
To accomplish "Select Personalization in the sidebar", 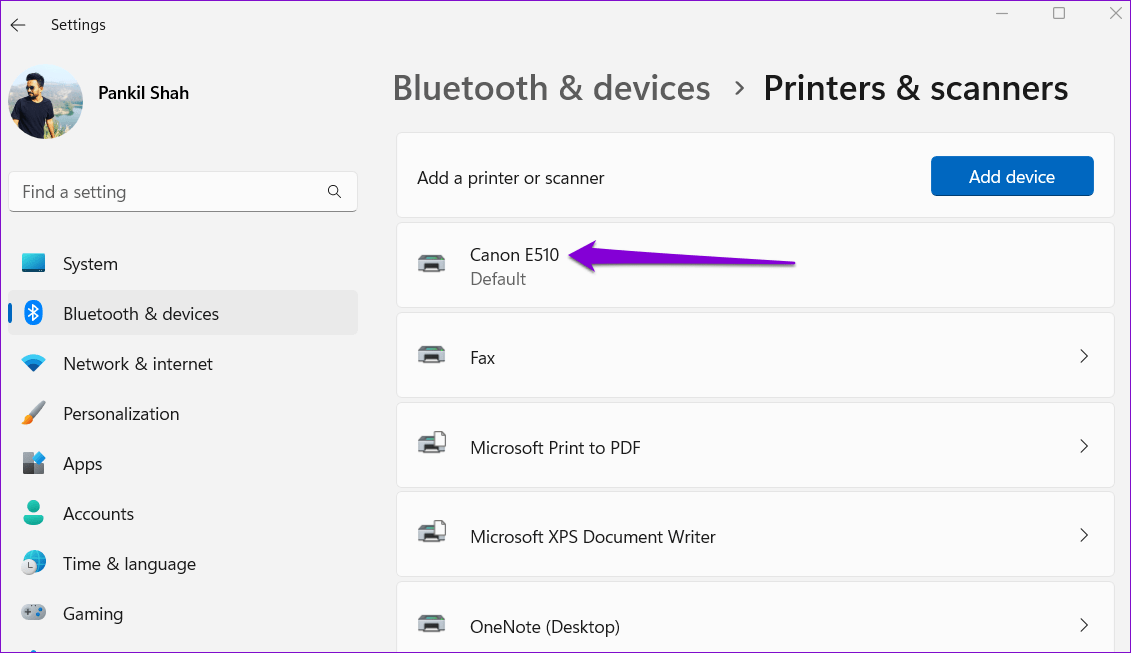I will (121, 413).
